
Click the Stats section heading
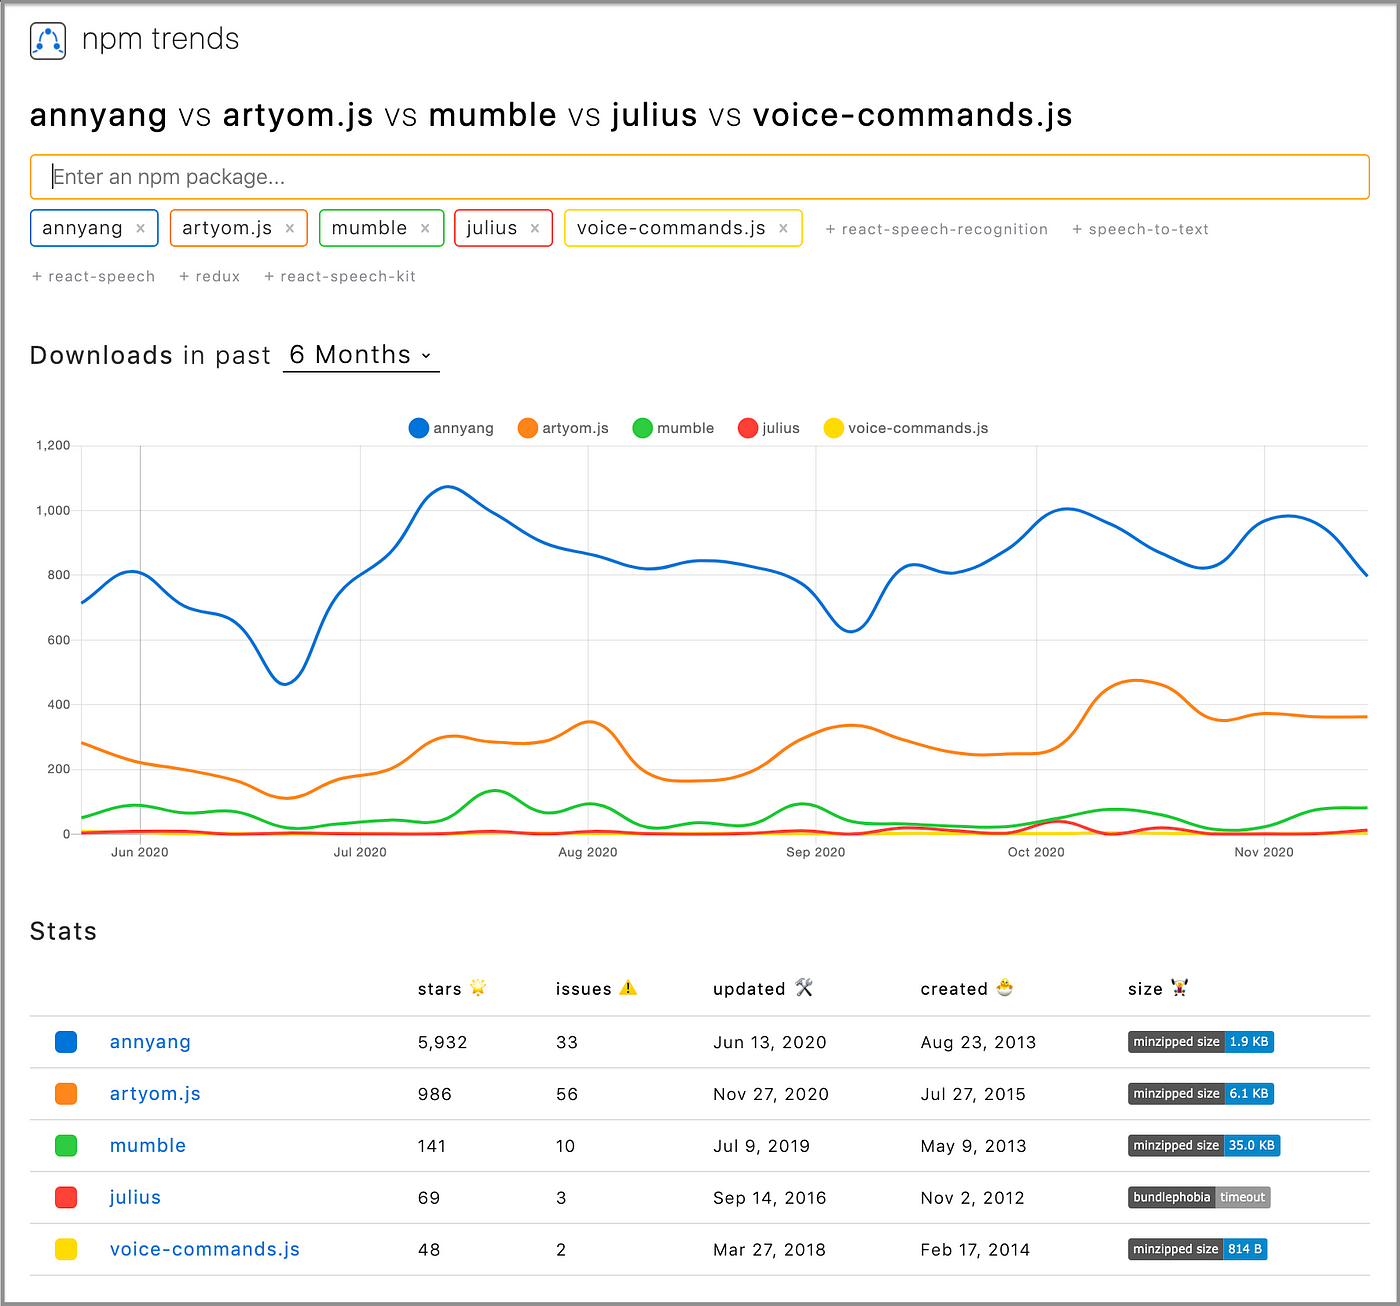pos(63,931)
